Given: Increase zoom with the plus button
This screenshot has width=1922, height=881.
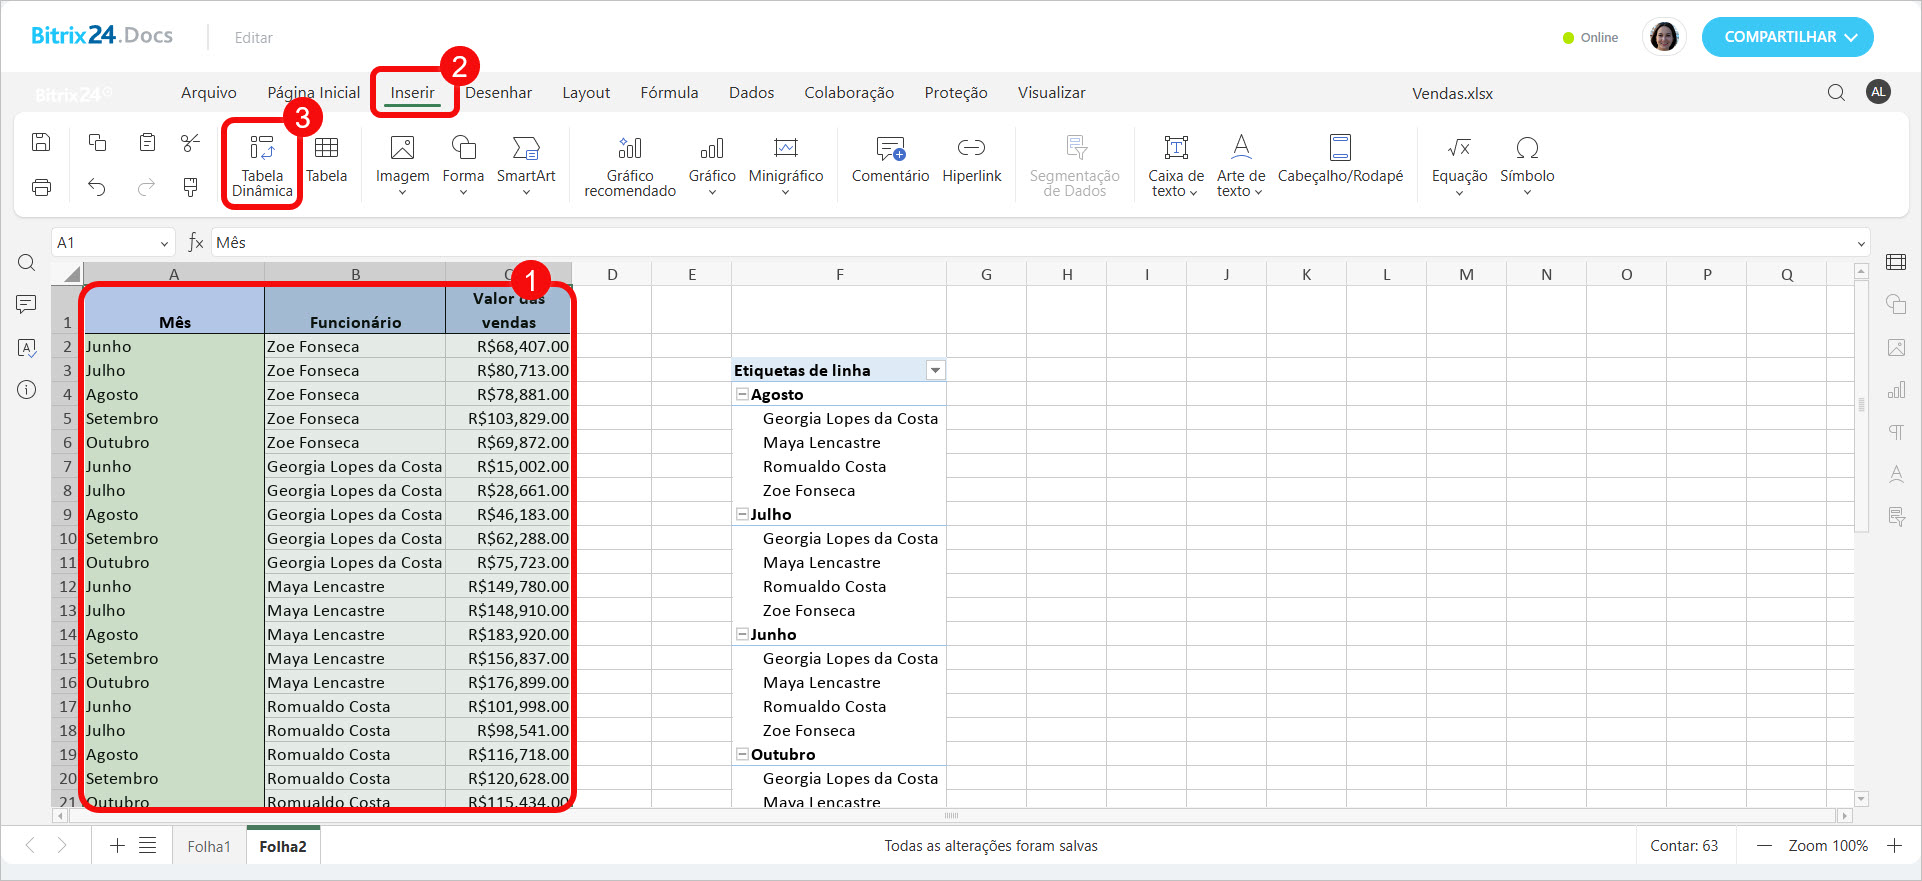Looking at the screenshot, I should click(x=1894, y=846).
